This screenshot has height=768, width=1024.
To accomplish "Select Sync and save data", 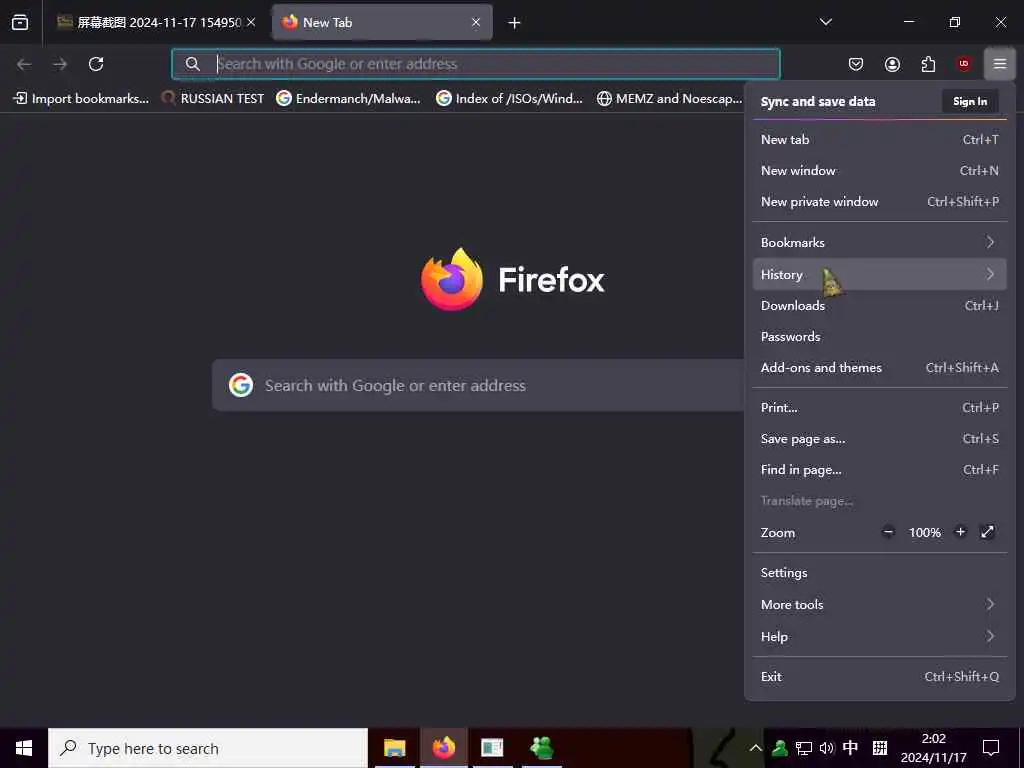I will click(x=818, y=101).
